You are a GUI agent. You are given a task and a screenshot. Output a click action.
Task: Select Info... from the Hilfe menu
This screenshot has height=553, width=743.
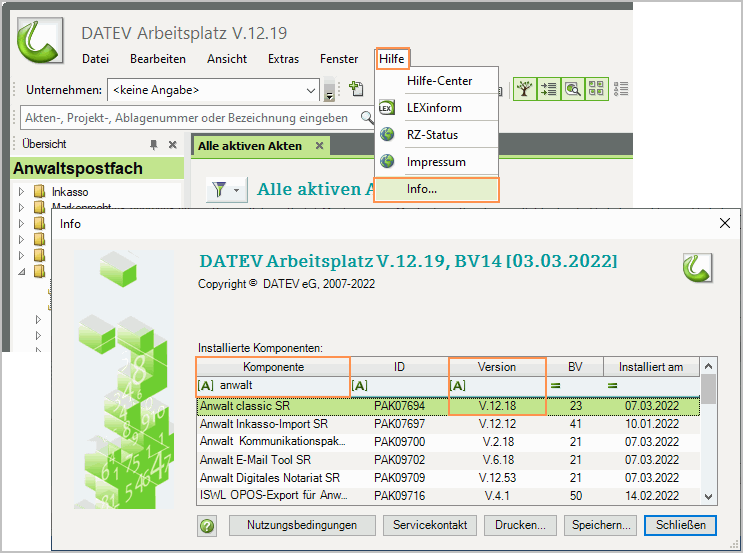[422, 189]
